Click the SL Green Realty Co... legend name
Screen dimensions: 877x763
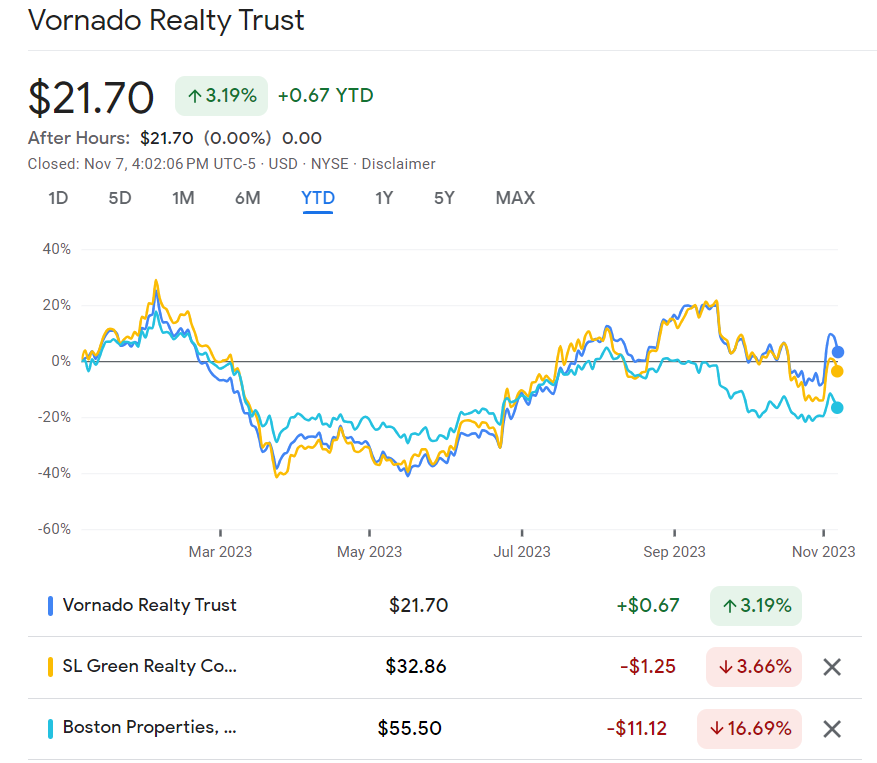click(x=149, y=666)
